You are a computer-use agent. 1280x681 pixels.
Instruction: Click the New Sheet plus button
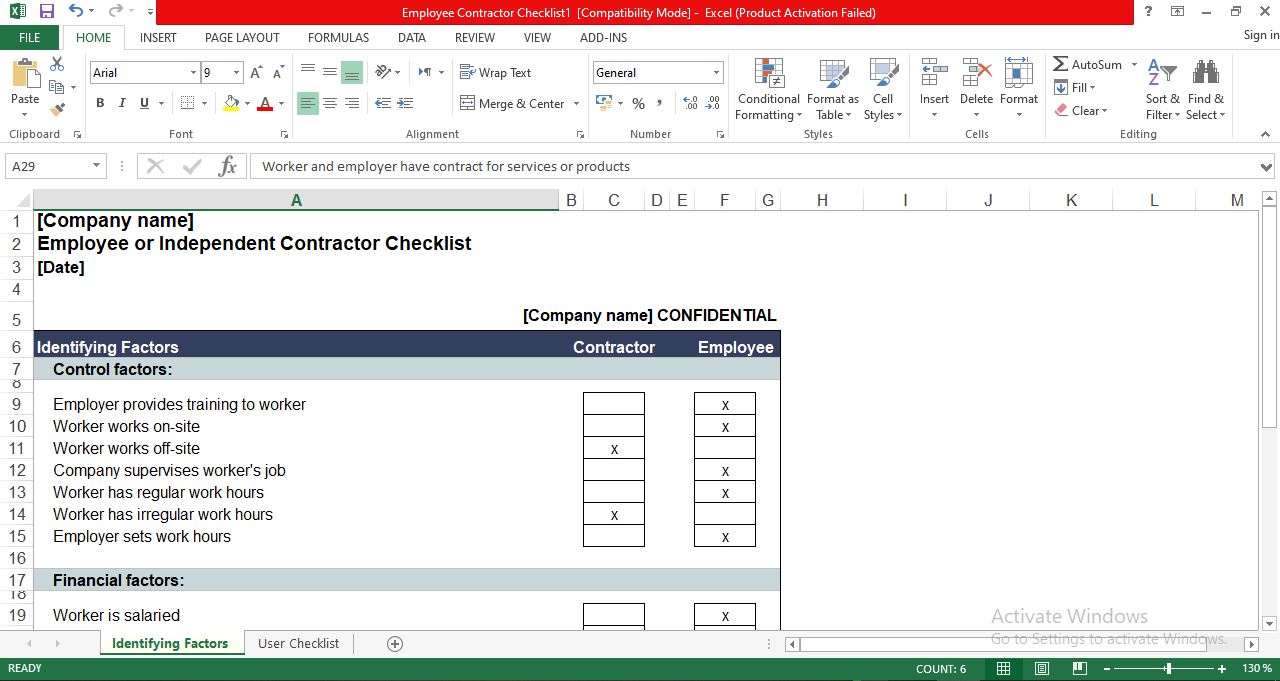[x=393, y=643]
